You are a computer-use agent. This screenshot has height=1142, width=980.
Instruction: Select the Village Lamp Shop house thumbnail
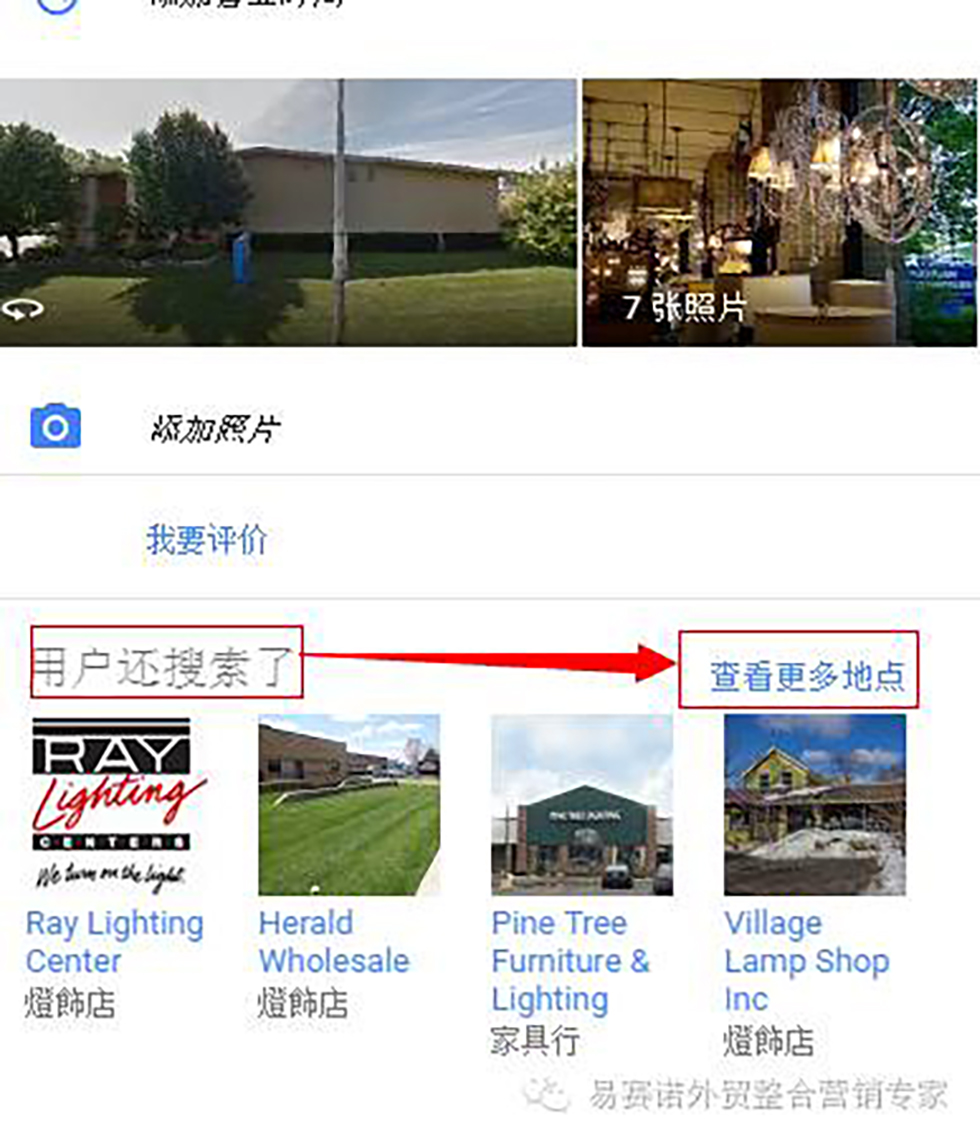815,805
